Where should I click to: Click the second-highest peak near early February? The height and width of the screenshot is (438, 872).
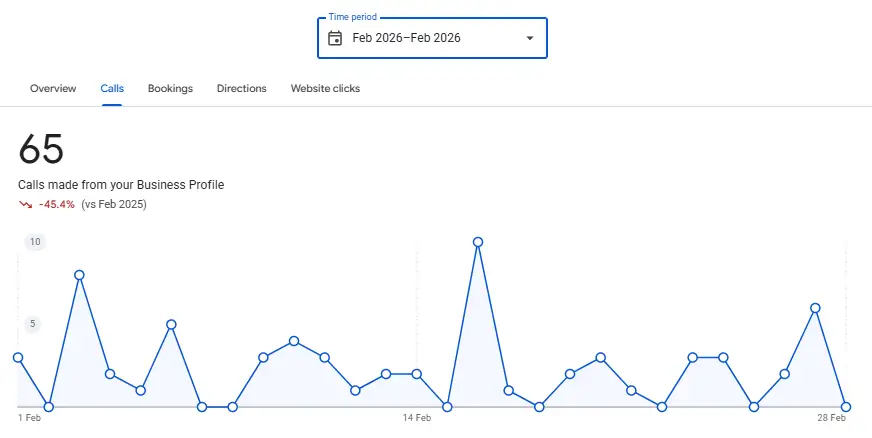(79, 275)
